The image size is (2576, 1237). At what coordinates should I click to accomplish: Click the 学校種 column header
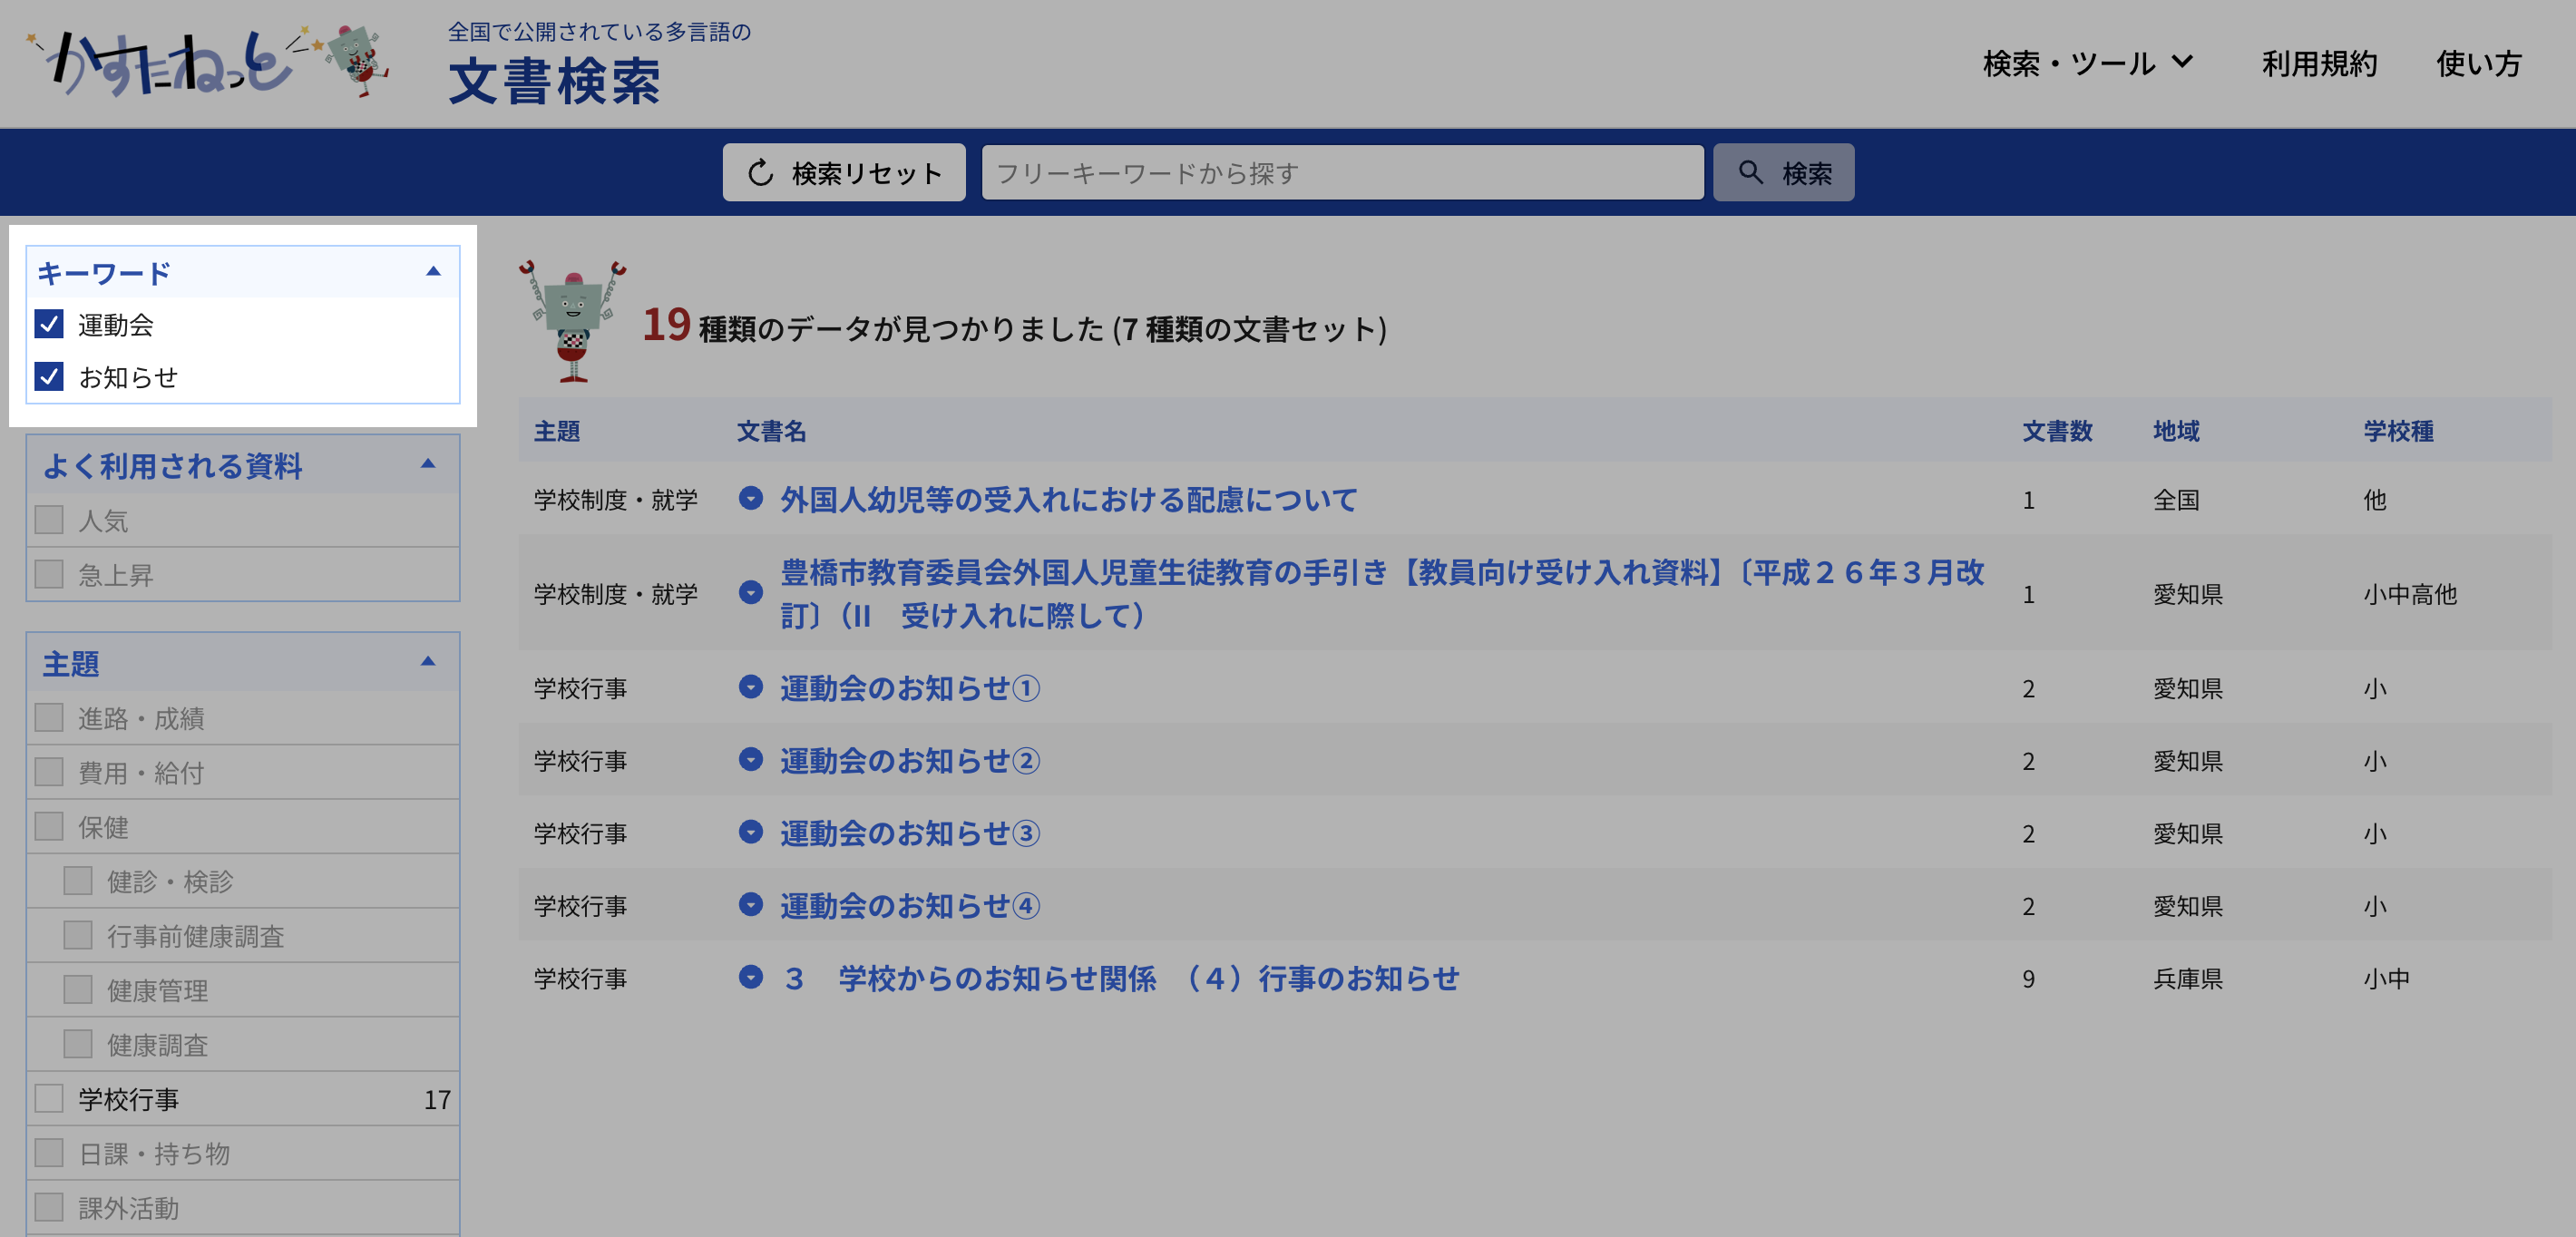[x=2398, y=431]
